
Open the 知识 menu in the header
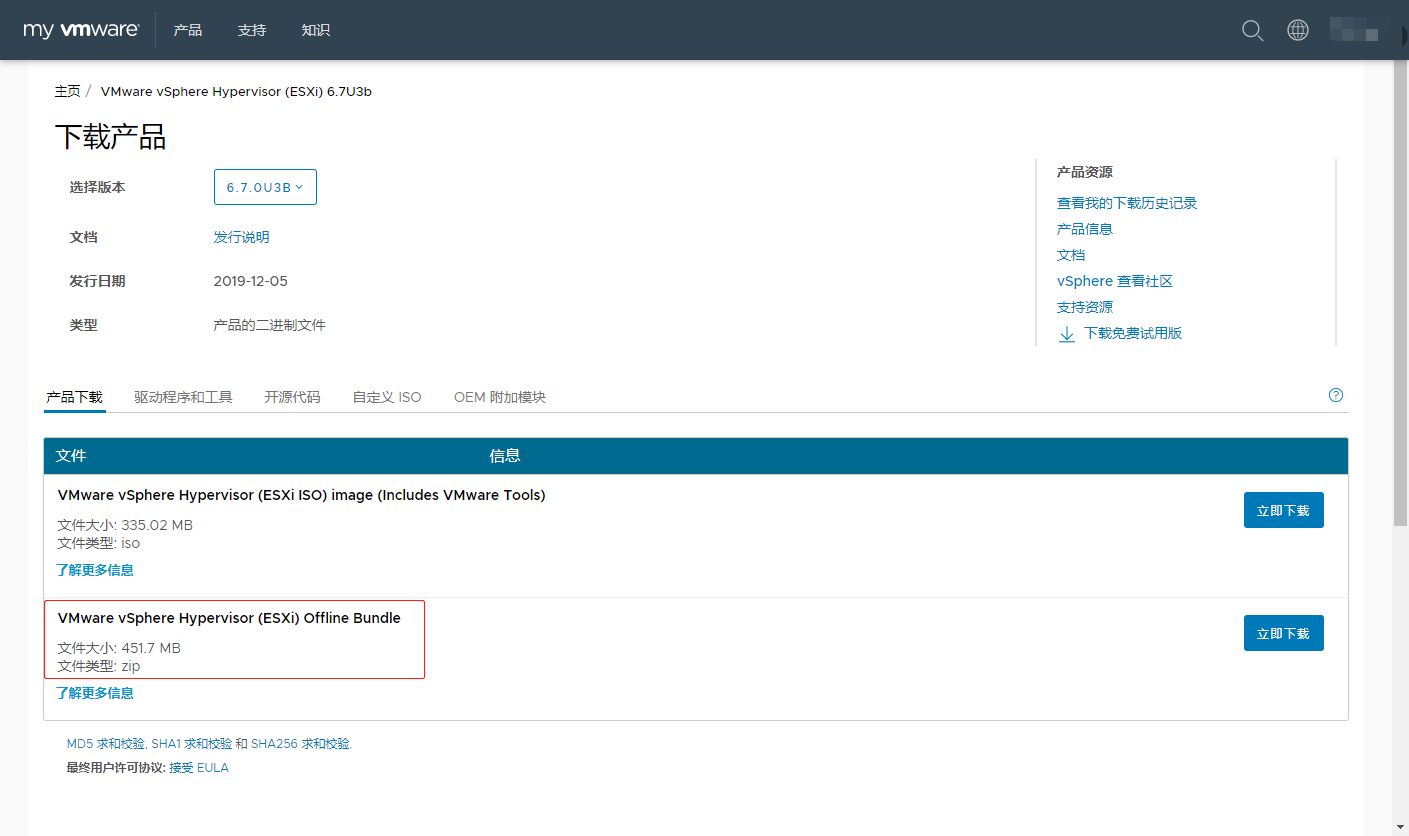(x=316, y=30)
